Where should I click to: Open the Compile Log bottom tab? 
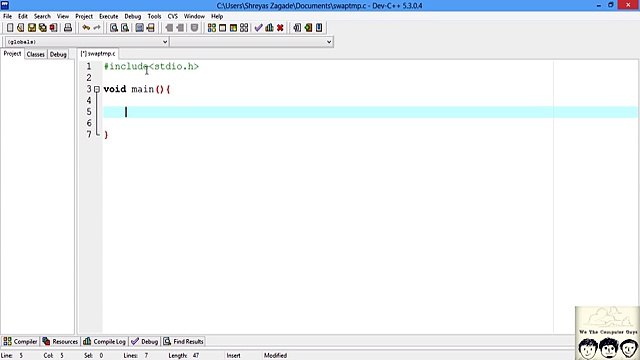(104, 341)
